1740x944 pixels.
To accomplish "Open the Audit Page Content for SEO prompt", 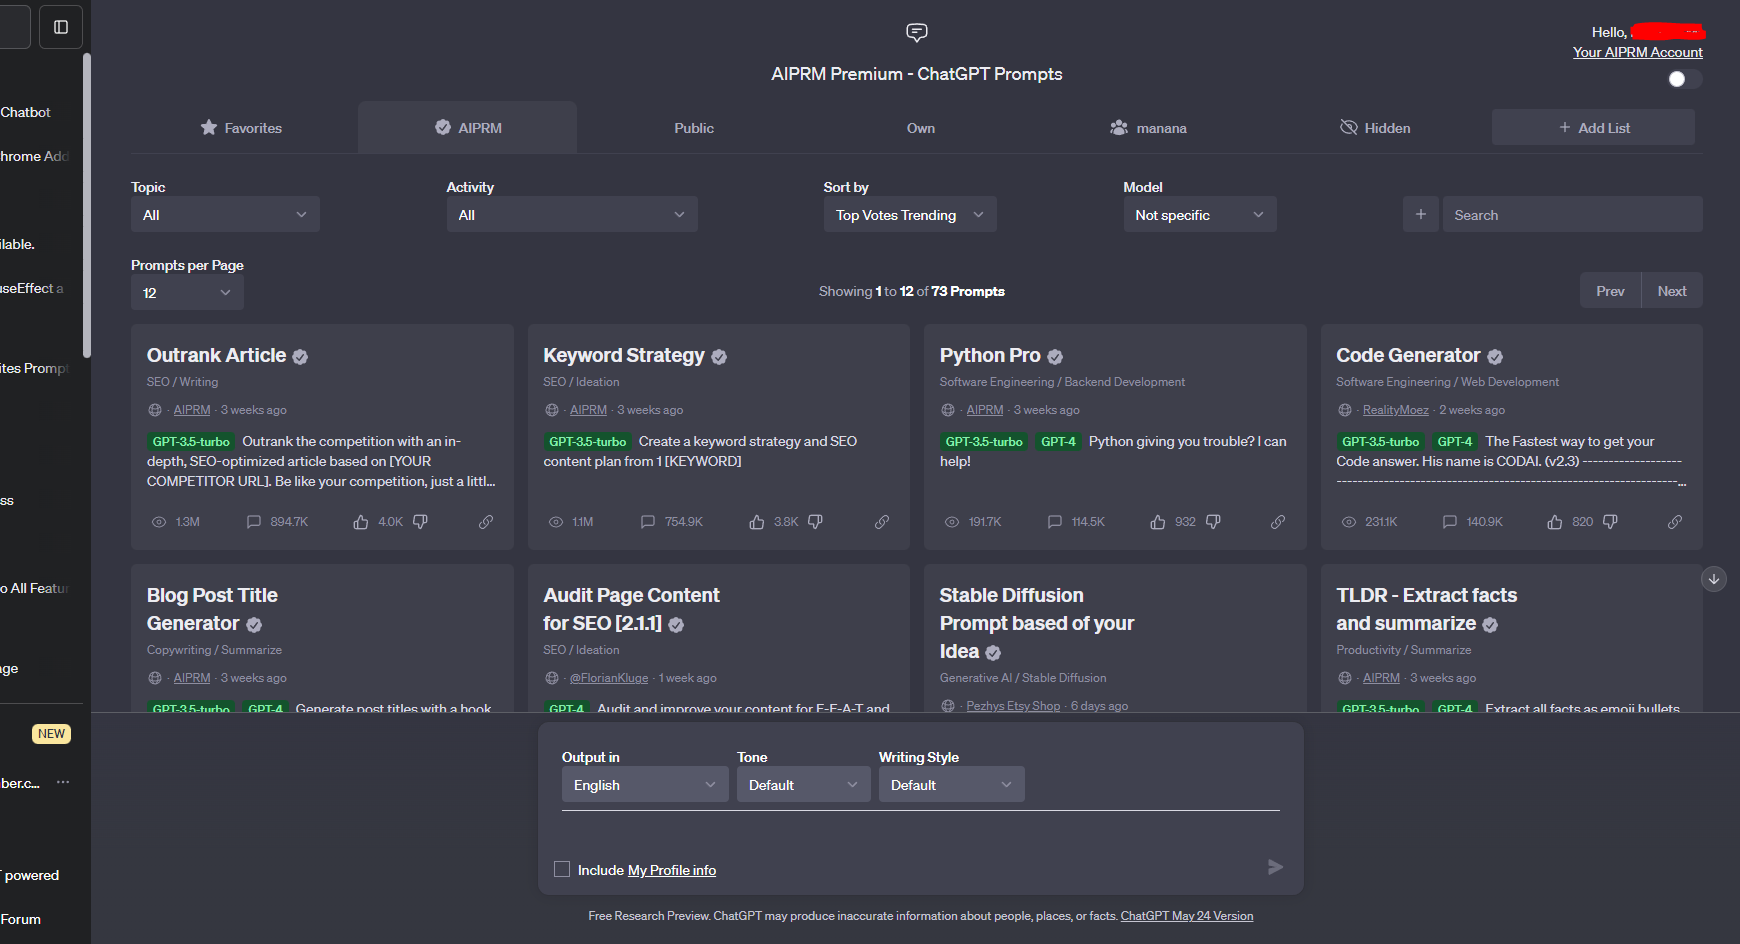I will coord(631,609).
